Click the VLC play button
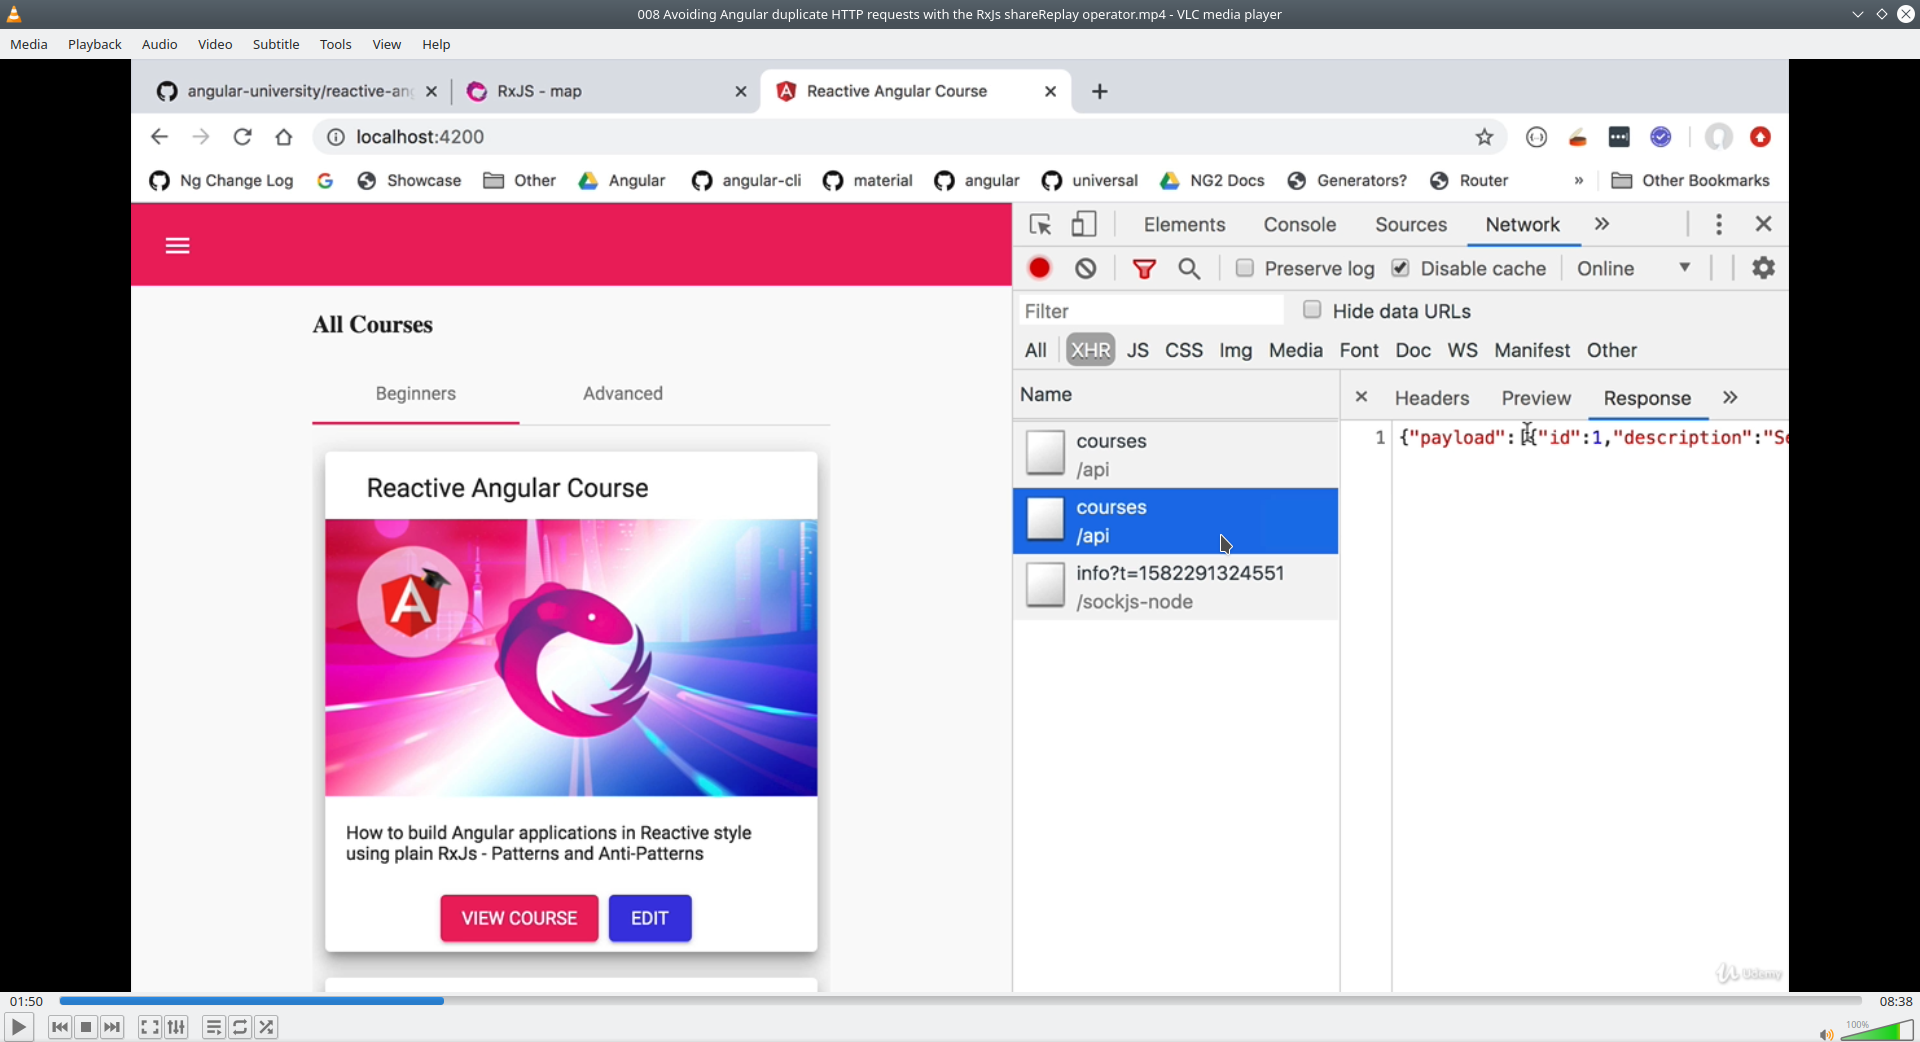 pyautogui.click(x=18, y=1027)
